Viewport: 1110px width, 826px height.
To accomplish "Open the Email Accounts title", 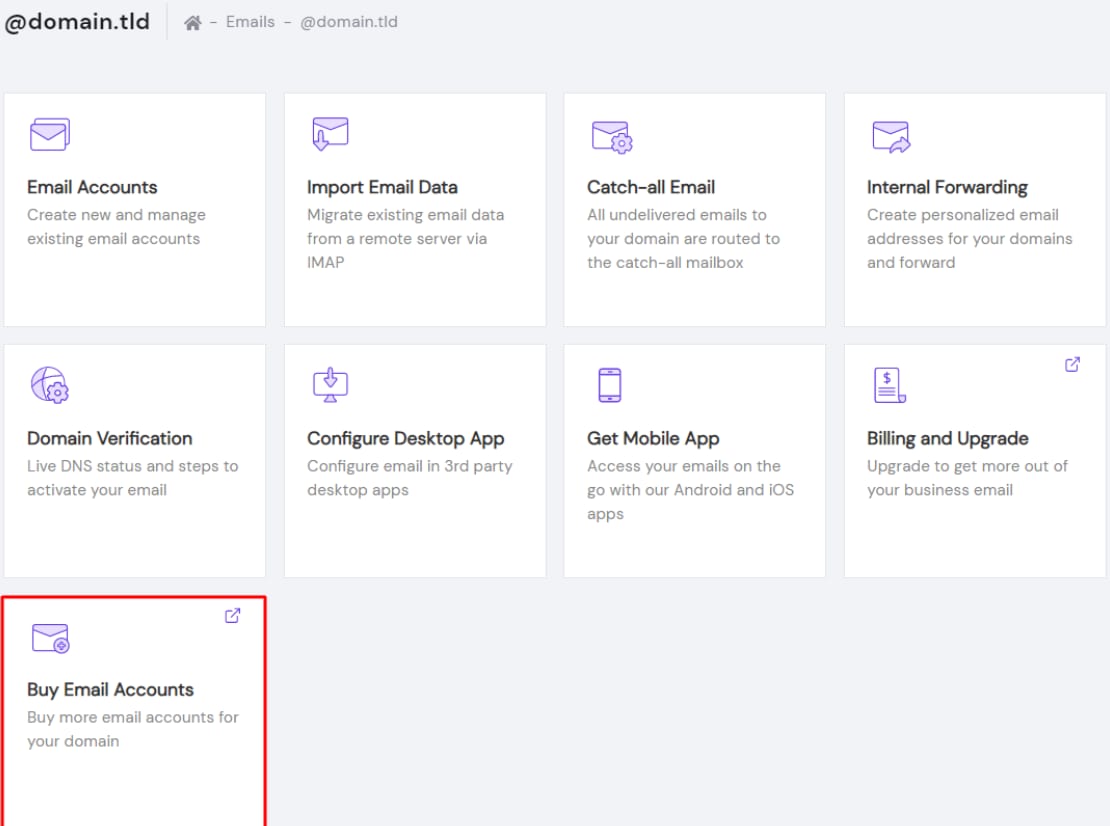I will [92, 187].
